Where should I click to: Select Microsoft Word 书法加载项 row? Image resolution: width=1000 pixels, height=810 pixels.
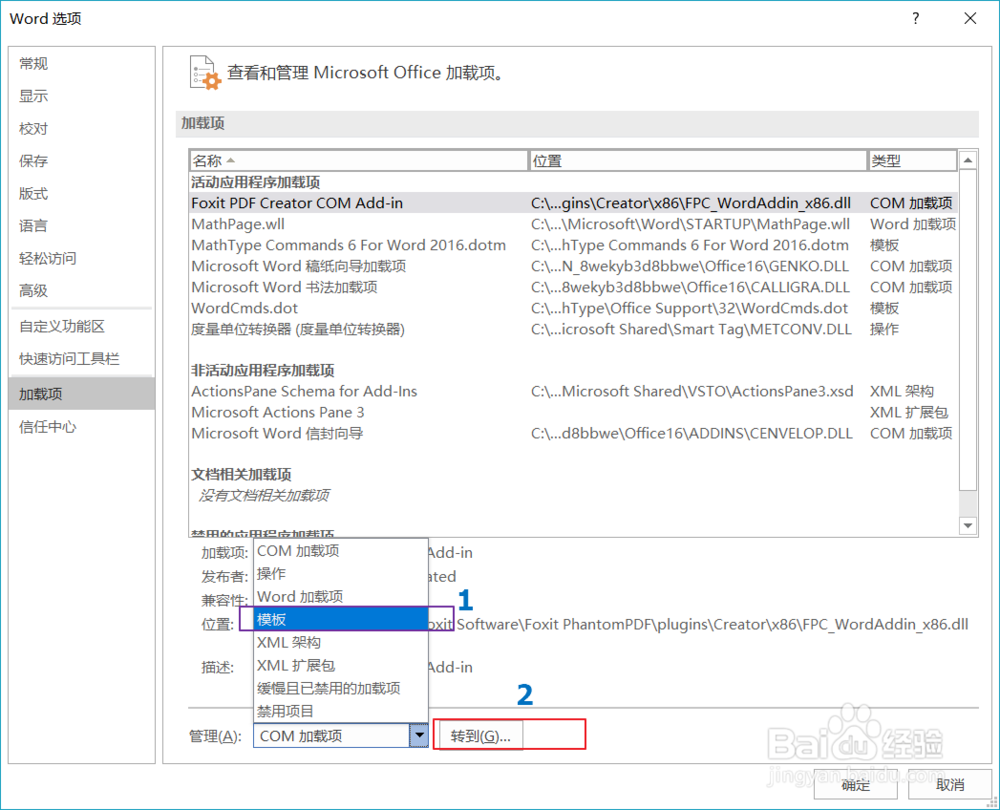point(573,287)
